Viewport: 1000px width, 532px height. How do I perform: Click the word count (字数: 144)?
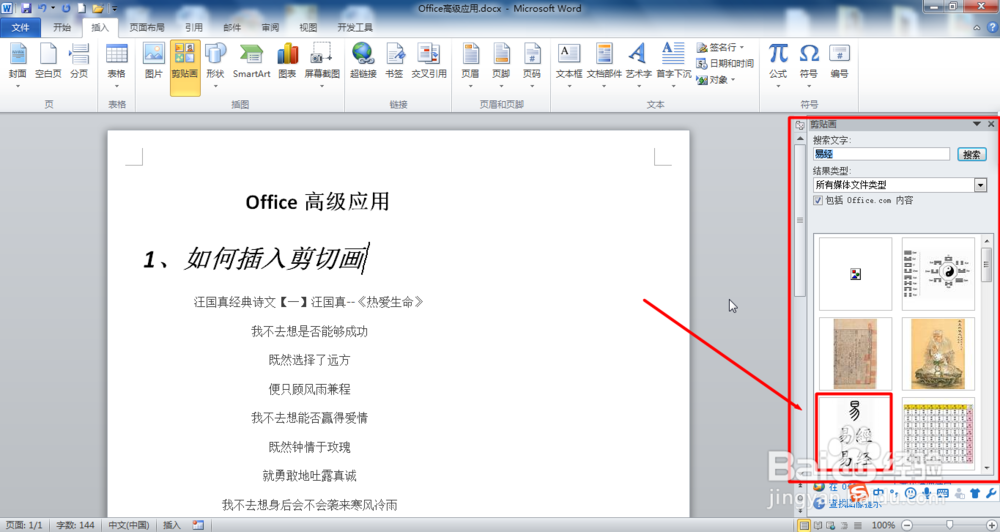point(75,525)
